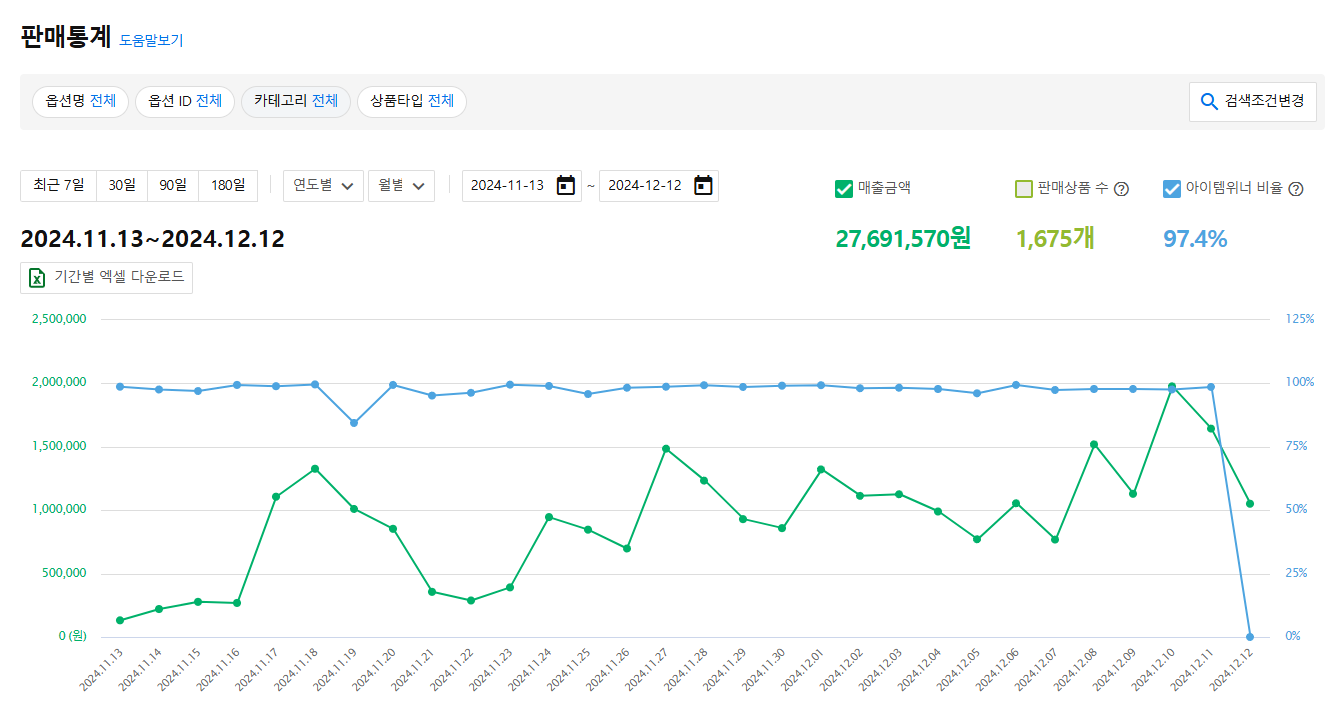
Task: Click help icon next to 판매상품 수
Action: pos(1121,189)
